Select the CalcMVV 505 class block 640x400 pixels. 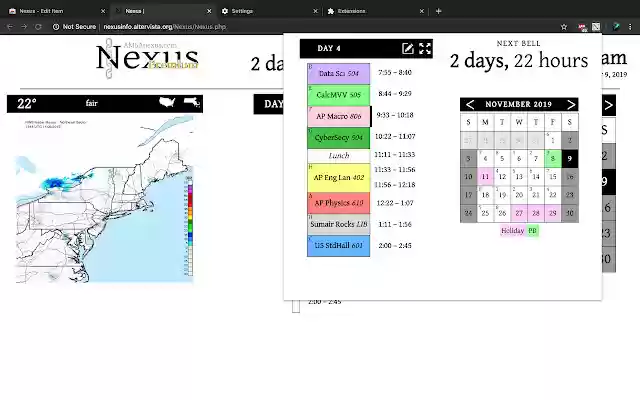[338, 95]
